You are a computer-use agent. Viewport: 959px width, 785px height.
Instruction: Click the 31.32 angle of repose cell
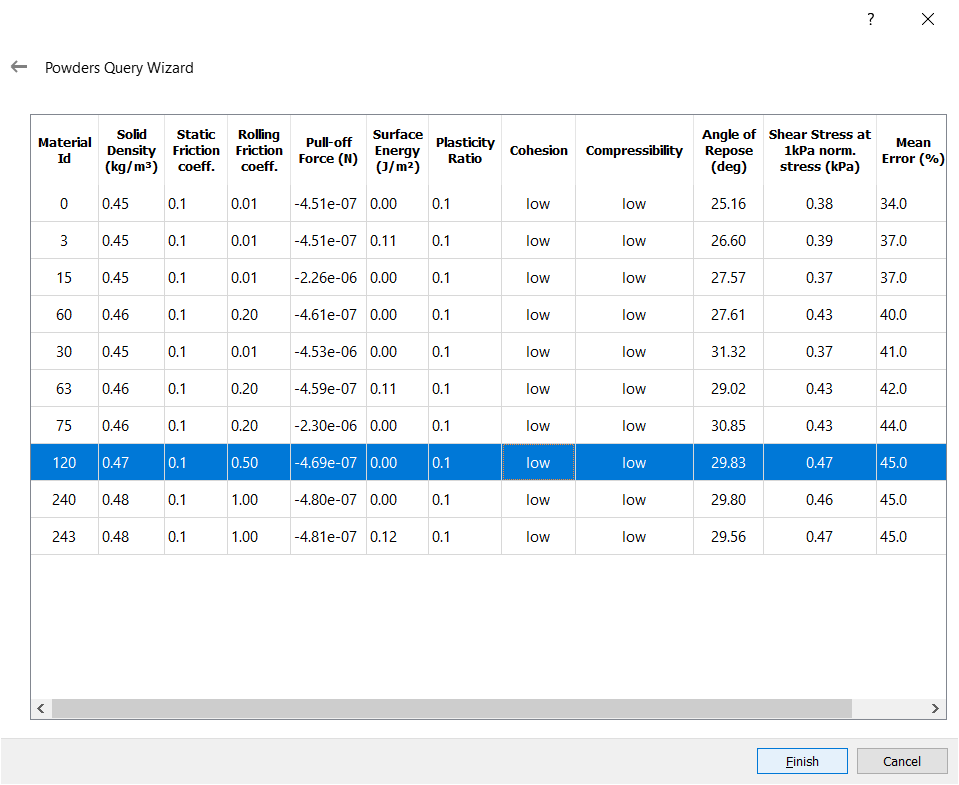coord(728,352)
